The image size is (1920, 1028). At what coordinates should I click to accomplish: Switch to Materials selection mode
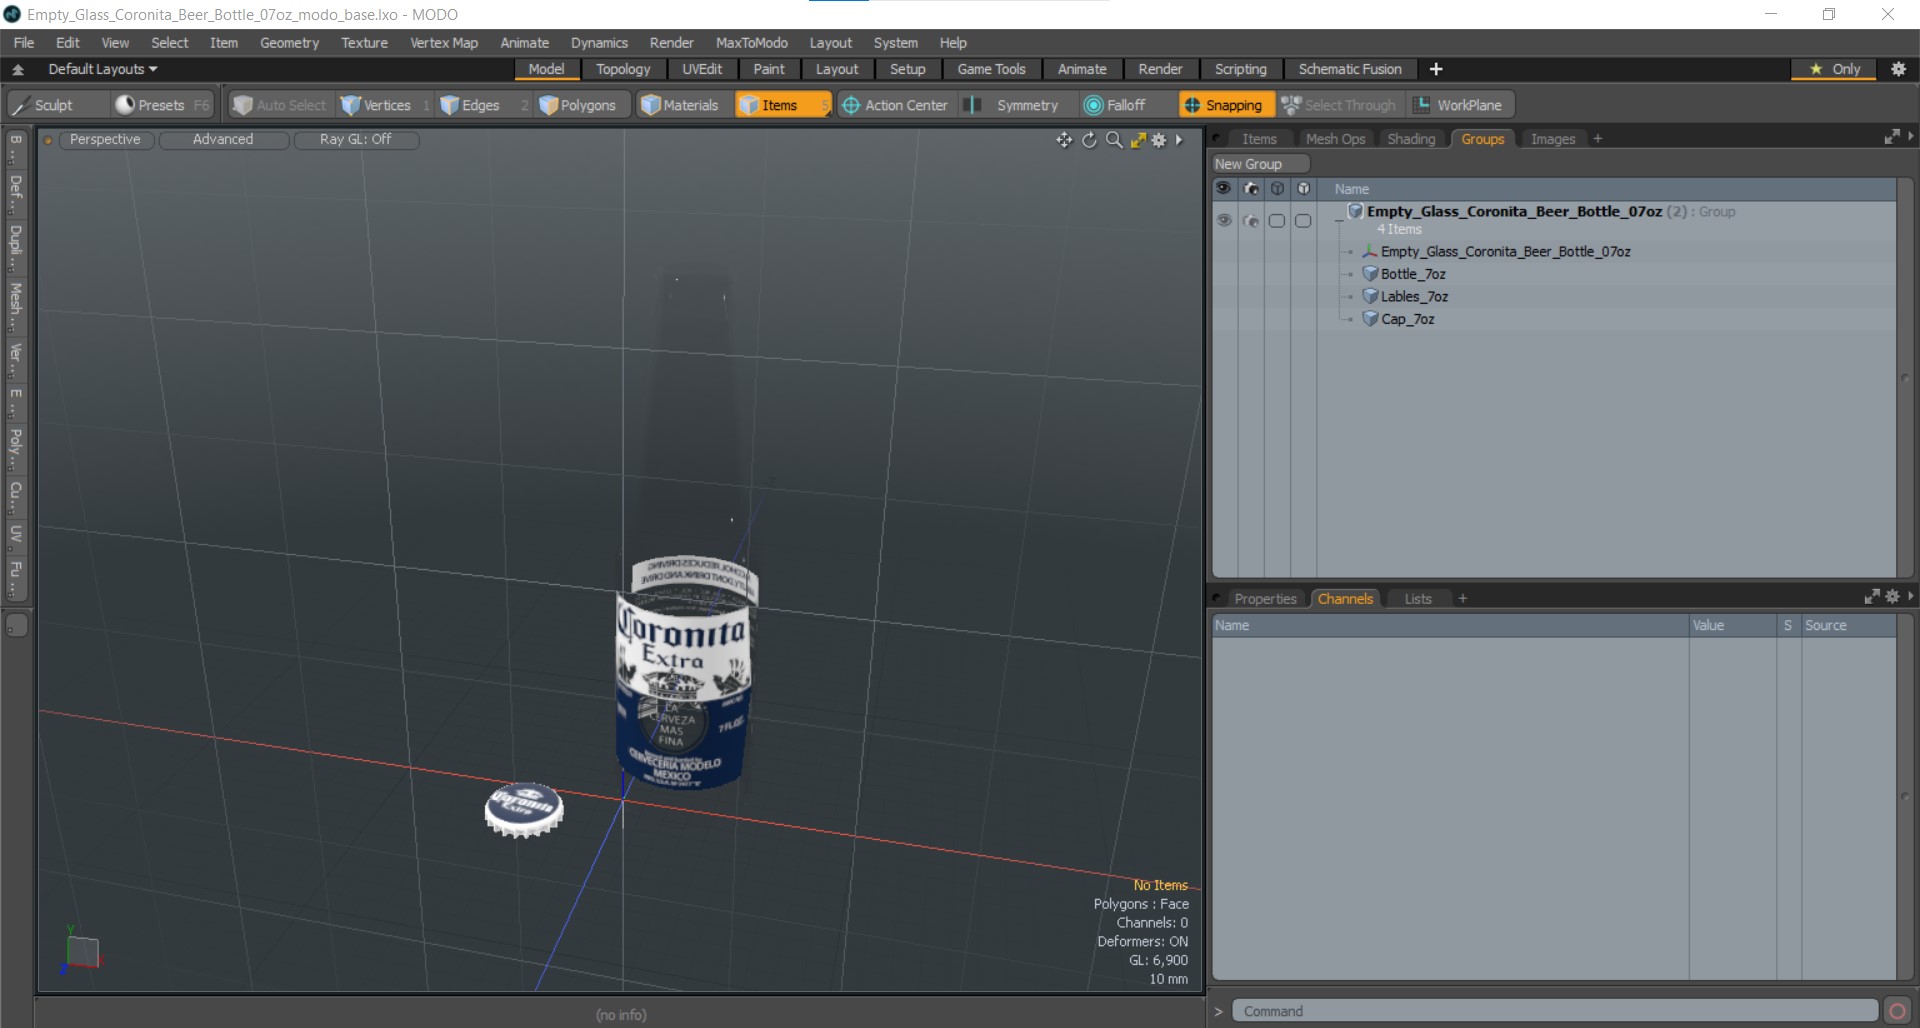(681, 105)
